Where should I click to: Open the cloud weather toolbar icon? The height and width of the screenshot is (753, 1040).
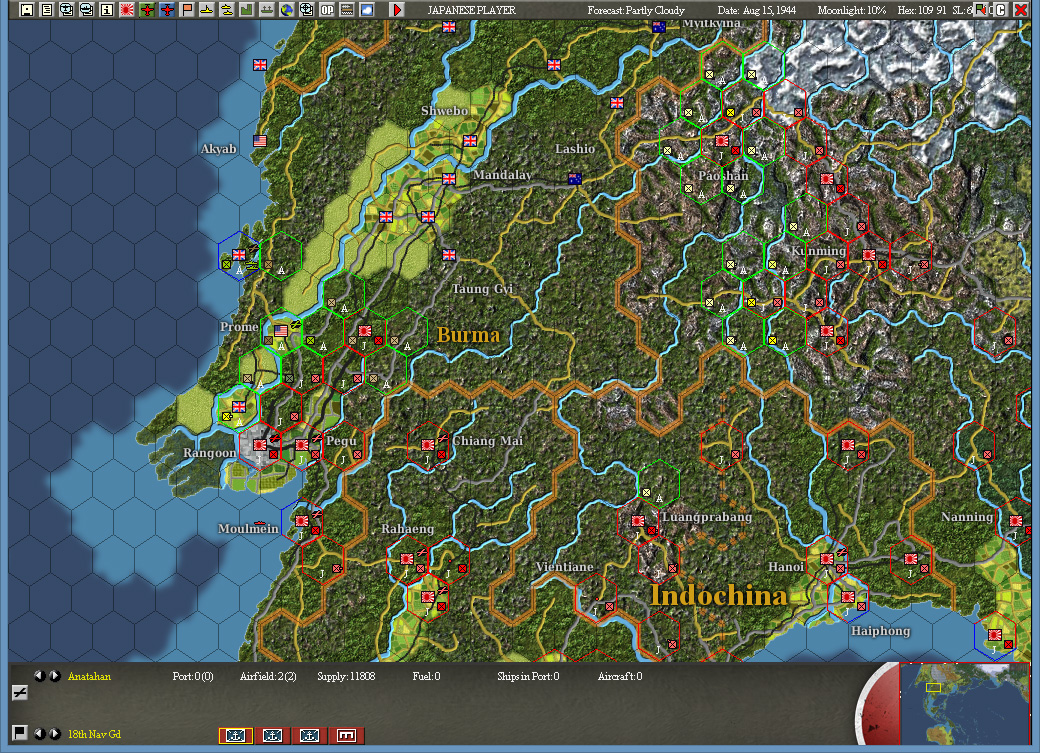367,10
